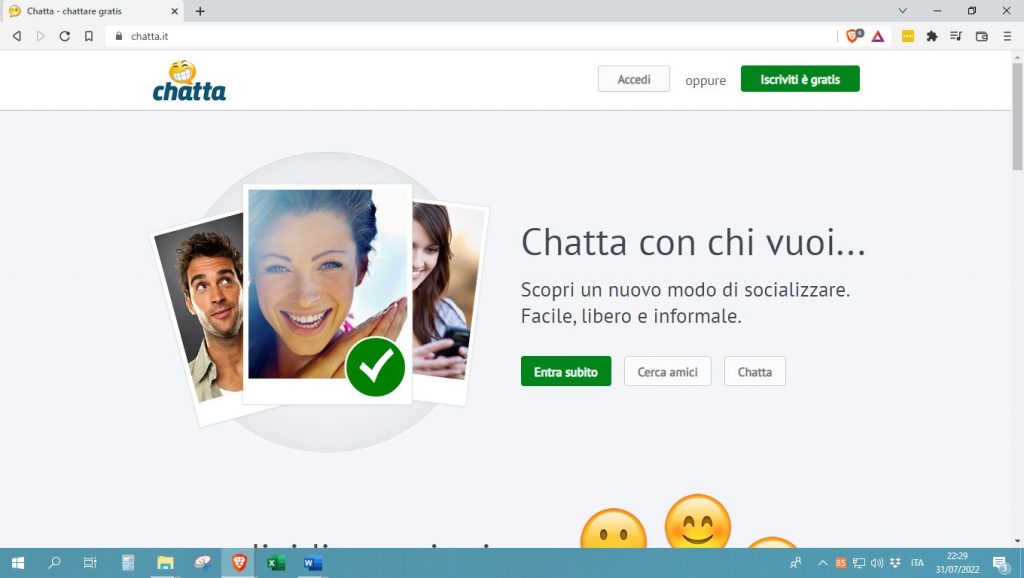Viewport: 1024px width, 578px height.
Task: Expand hidden icons in the system tray
Action: (x=823, y=564)
